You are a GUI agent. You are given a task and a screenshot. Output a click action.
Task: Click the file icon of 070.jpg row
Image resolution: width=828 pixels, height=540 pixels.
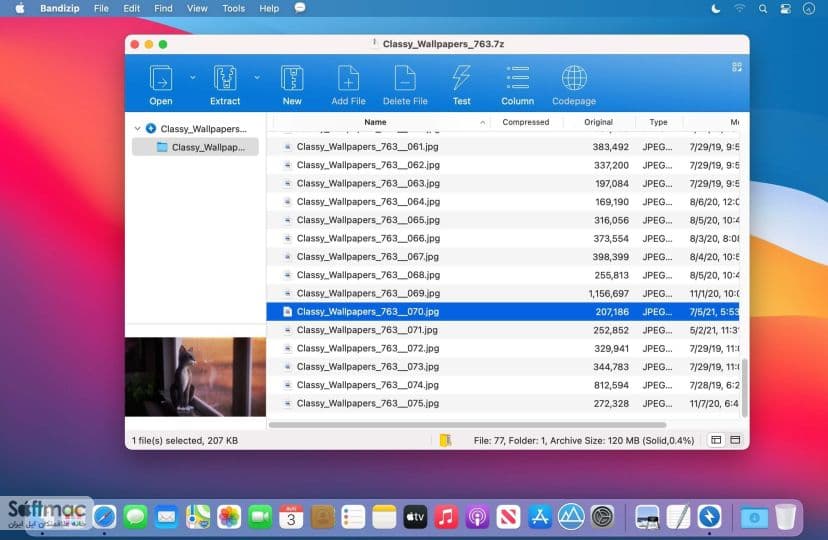[x=287, y=311]
